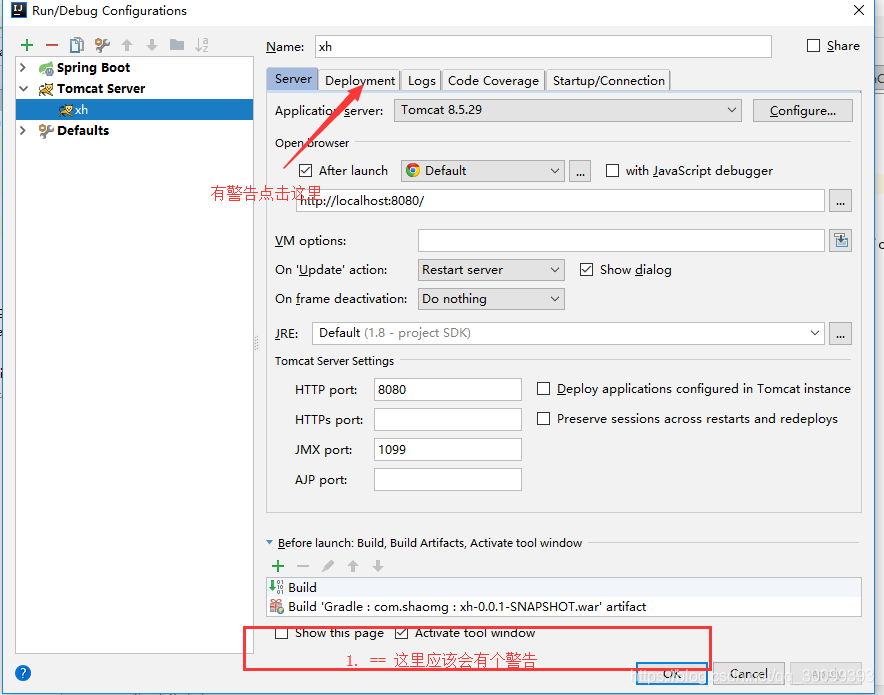This screenshot has width=884, height=695.
Task: Click the localhost URL field
Action: tap(560, 201)
